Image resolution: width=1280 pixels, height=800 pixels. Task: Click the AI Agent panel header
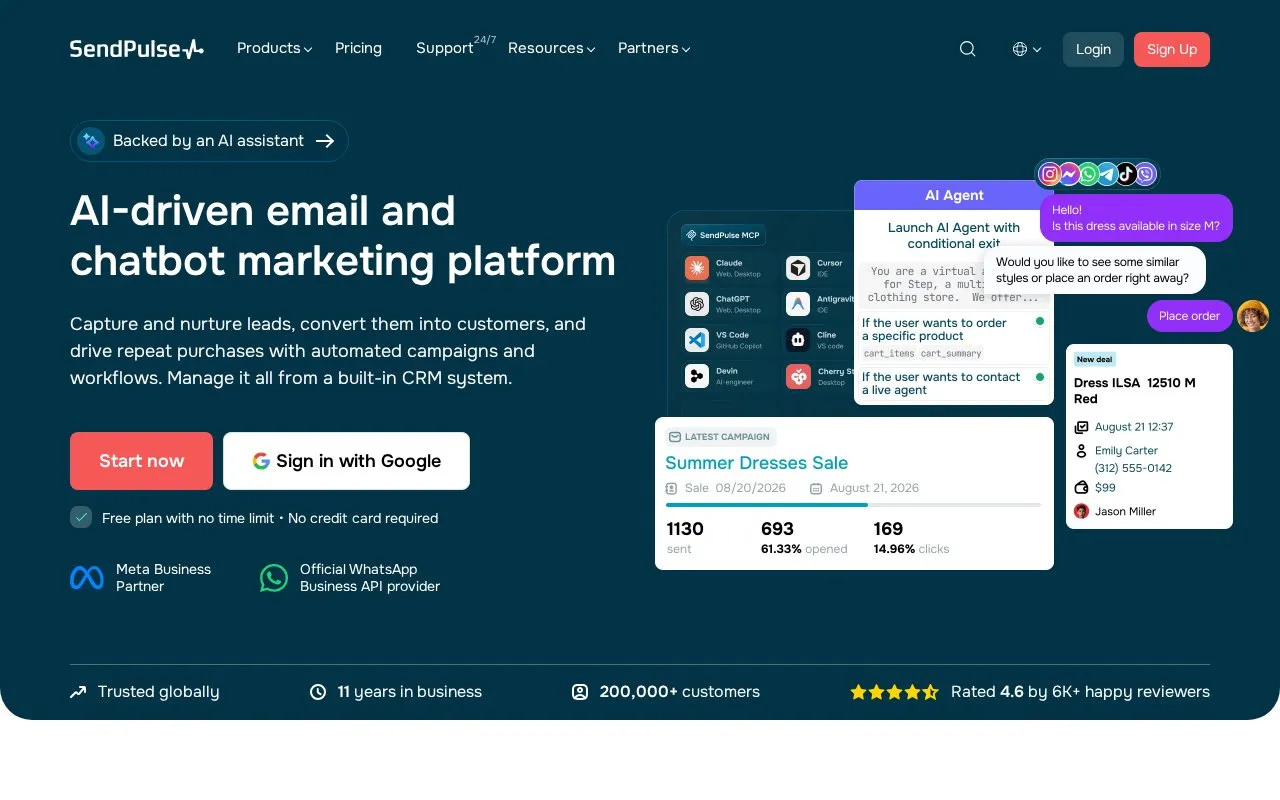pyautogui.click(x=954, y=195)
